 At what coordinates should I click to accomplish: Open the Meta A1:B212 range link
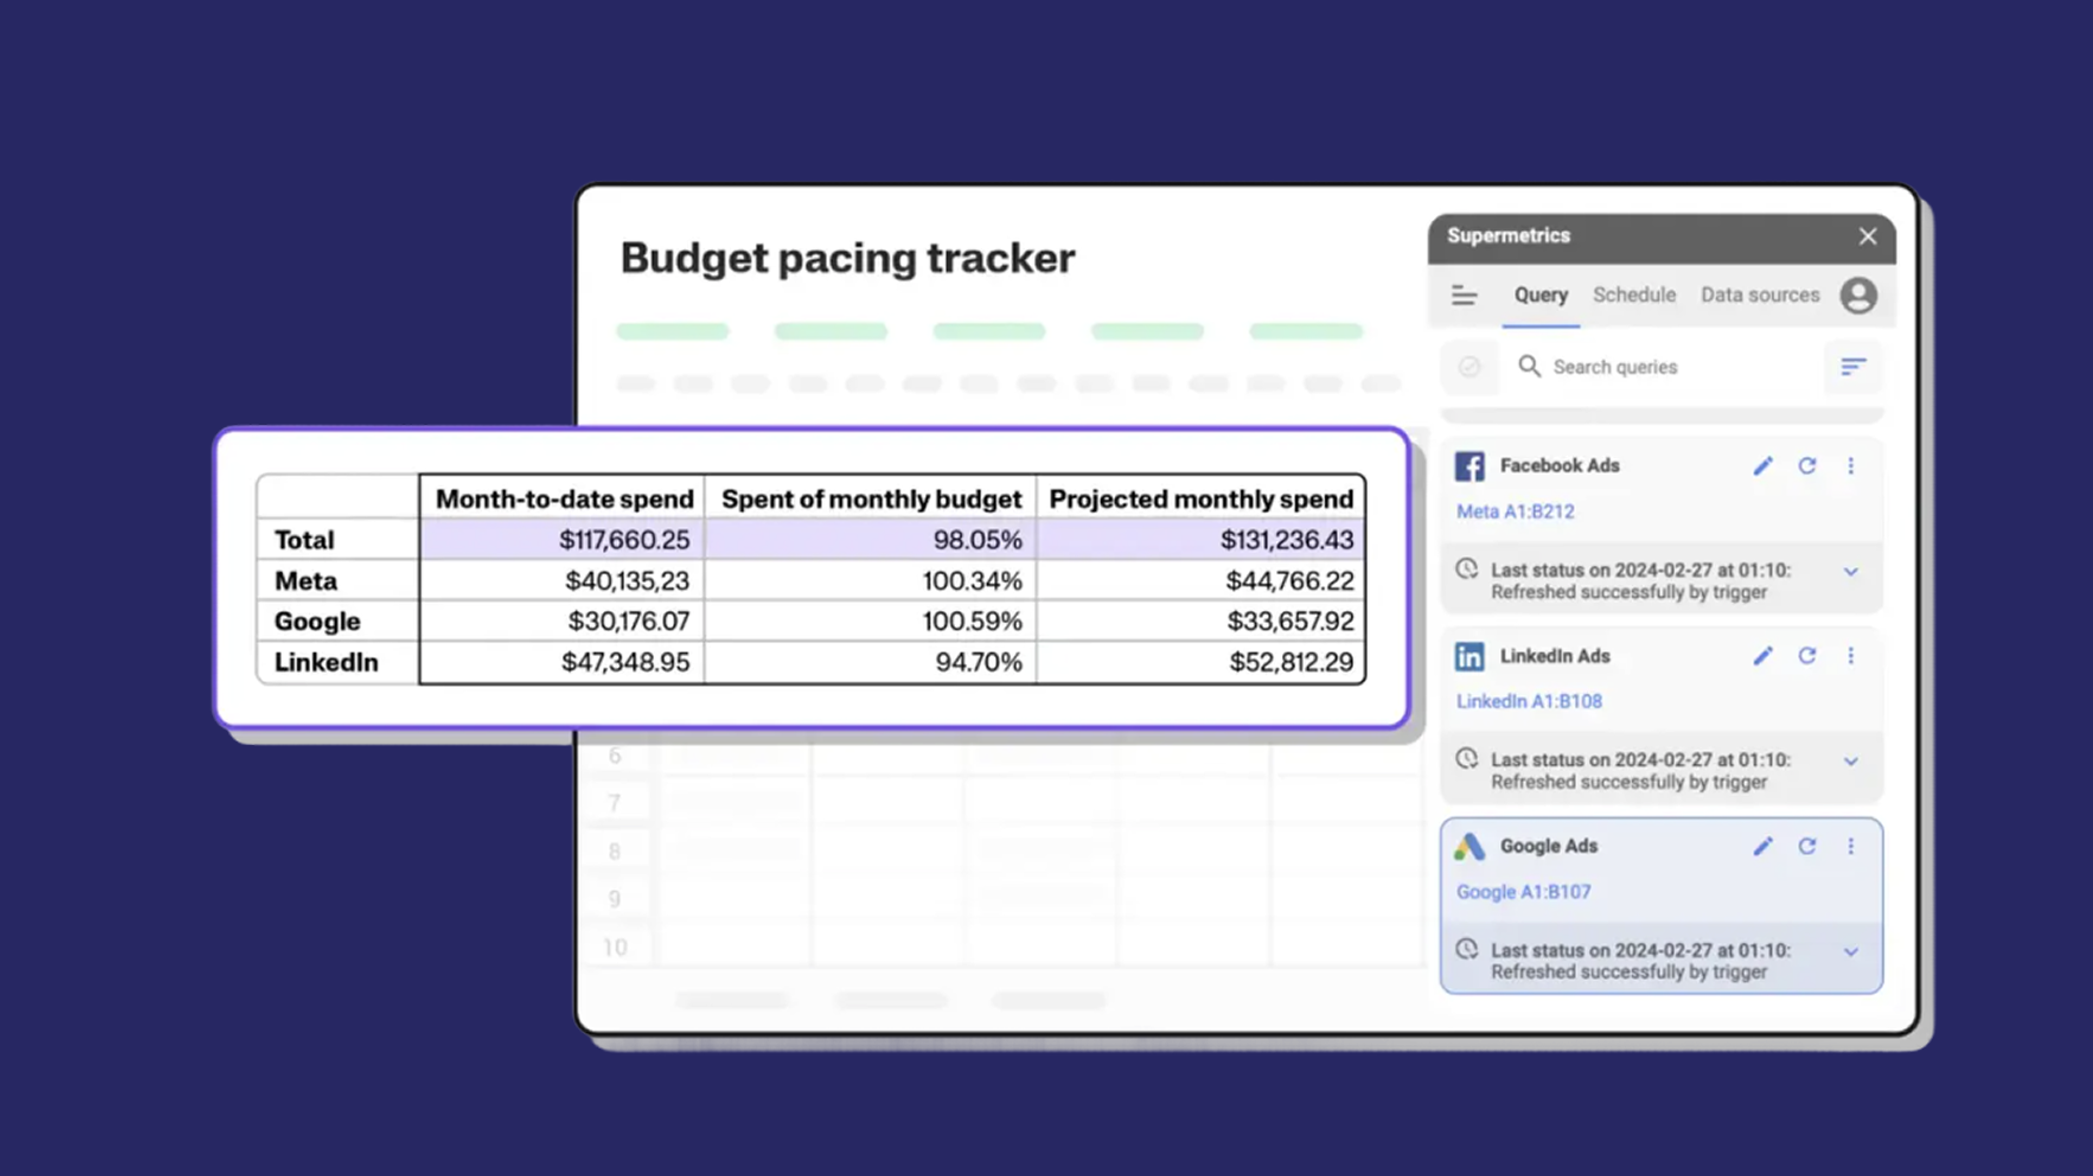point(1514,512)
